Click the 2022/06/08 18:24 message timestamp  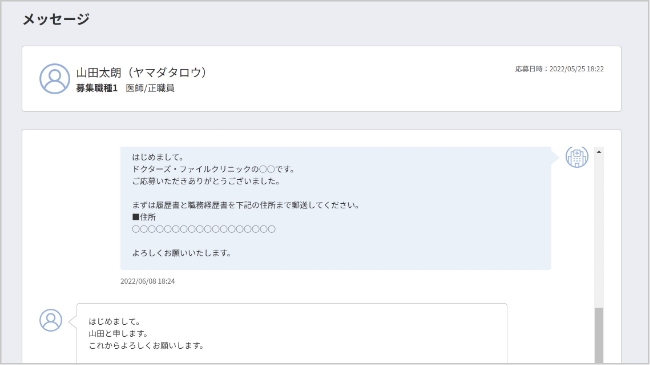click(148, 281)
